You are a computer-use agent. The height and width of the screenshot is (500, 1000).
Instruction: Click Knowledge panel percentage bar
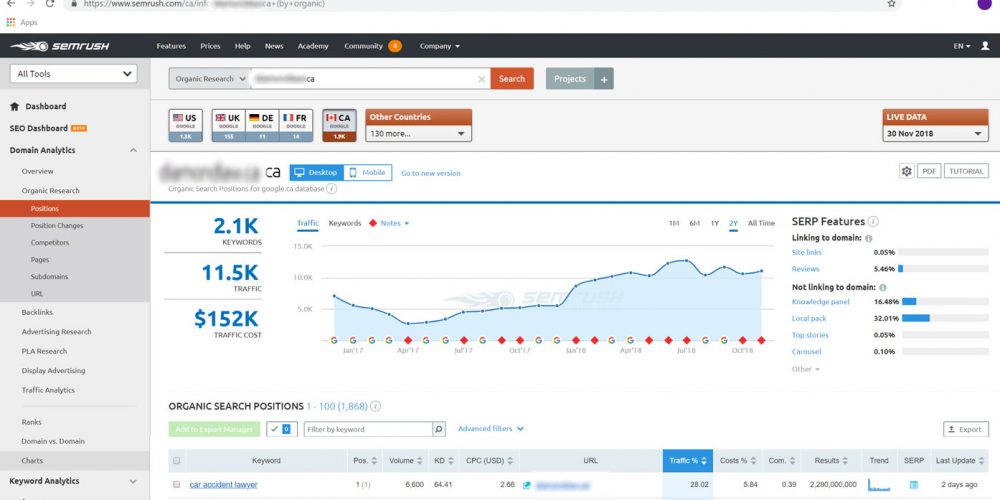tap(945, 302)
